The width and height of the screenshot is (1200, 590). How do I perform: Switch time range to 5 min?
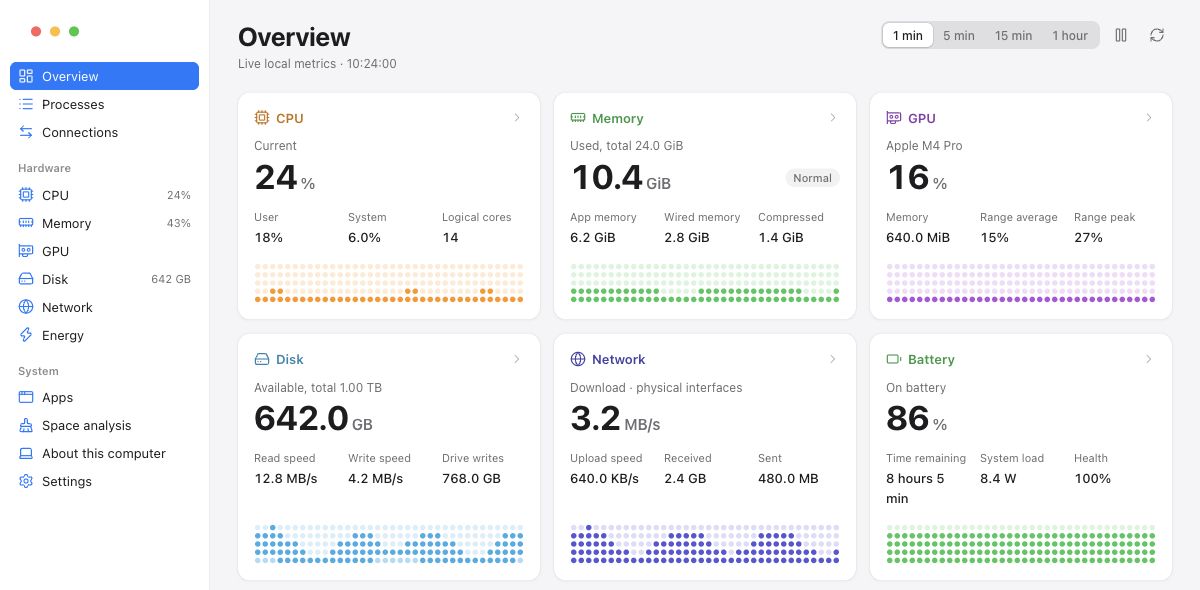coord(959,35)
